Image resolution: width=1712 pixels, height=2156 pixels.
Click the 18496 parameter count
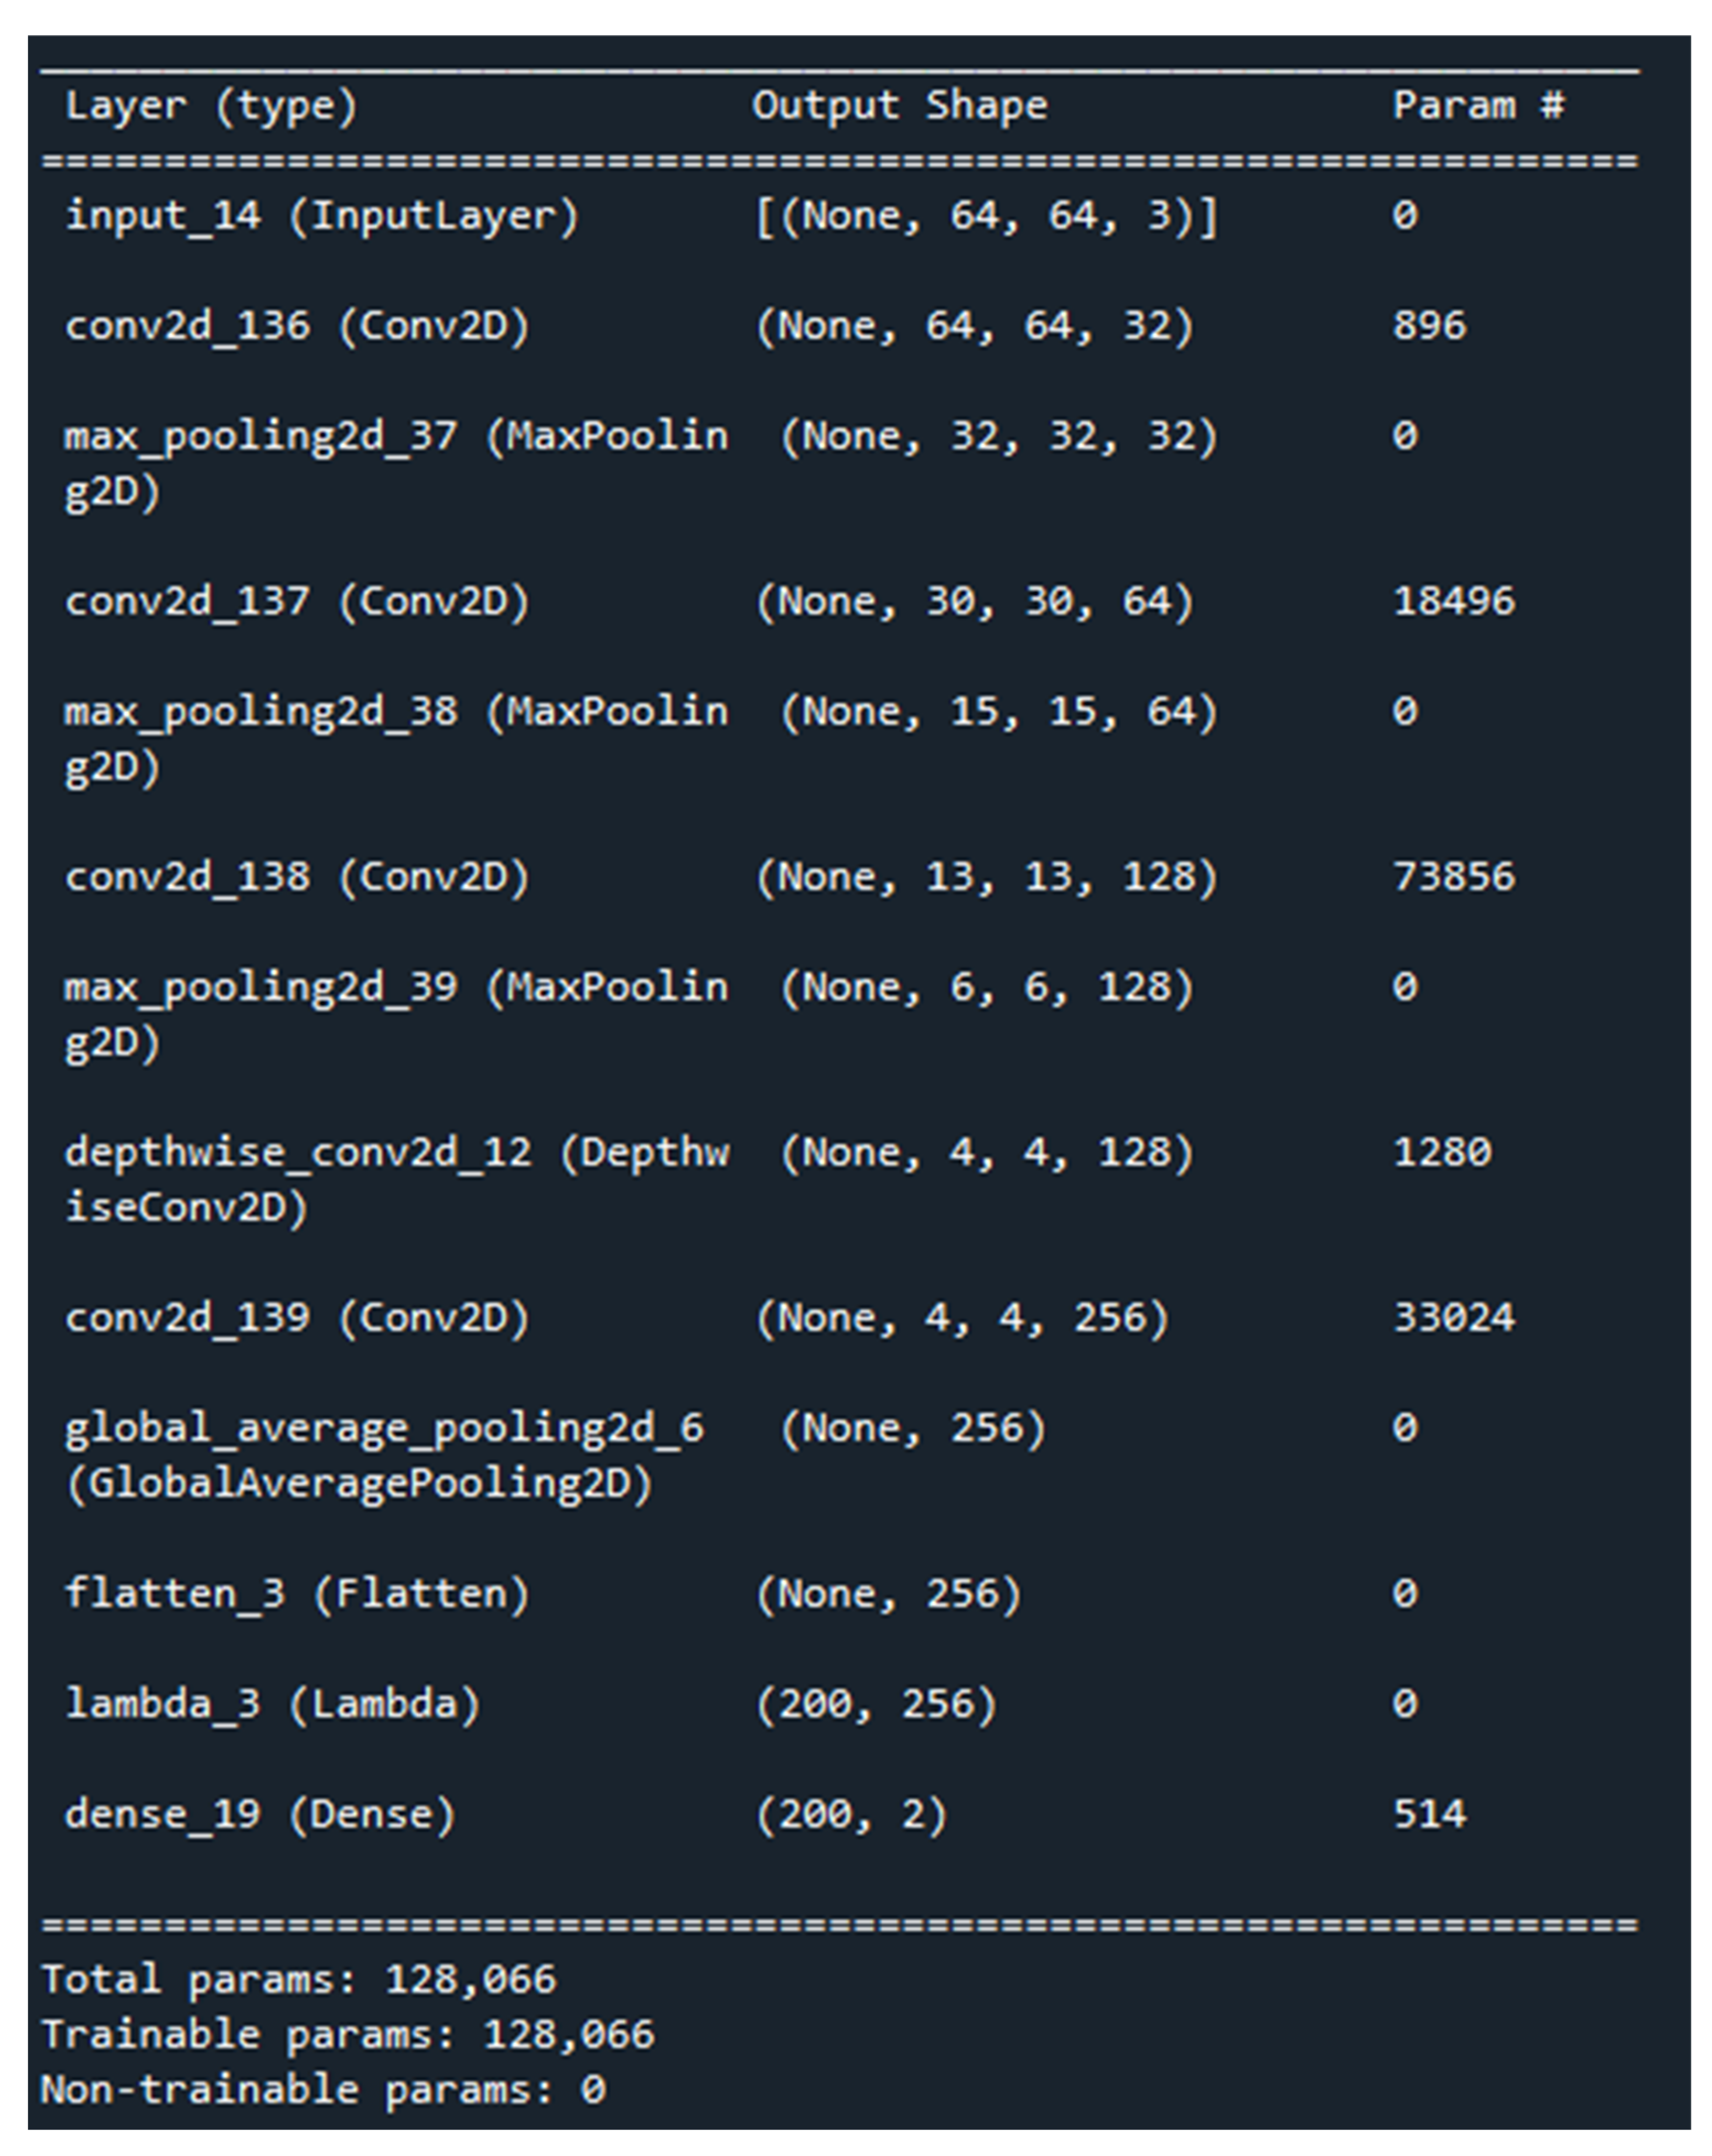(1453, 602)
